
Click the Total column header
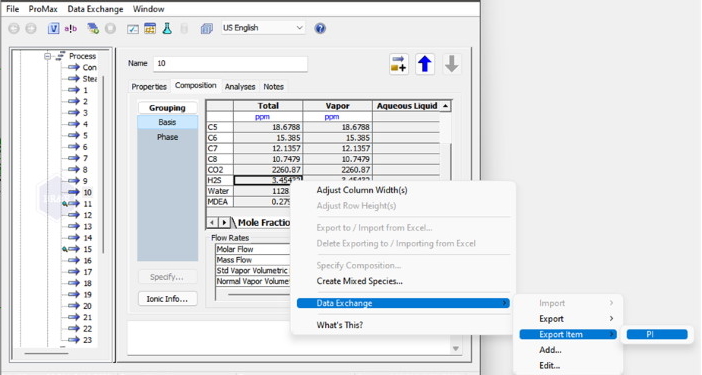268,106
